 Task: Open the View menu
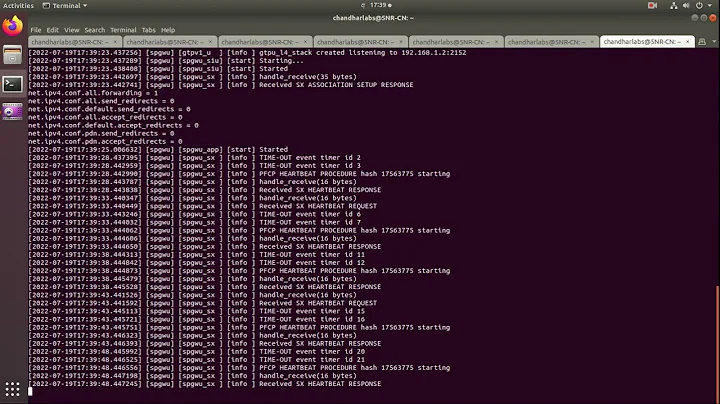click(72, 30)
